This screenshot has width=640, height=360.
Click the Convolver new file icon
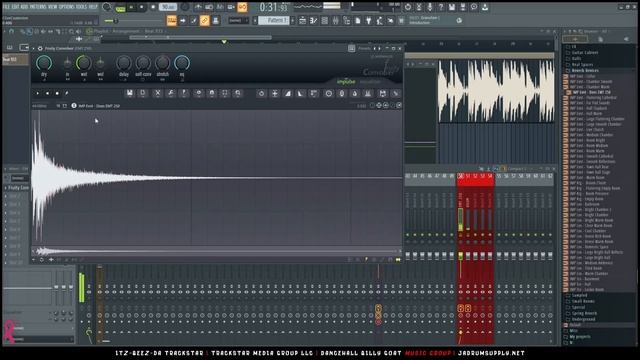pyautogui.click(x=143, y=93)
